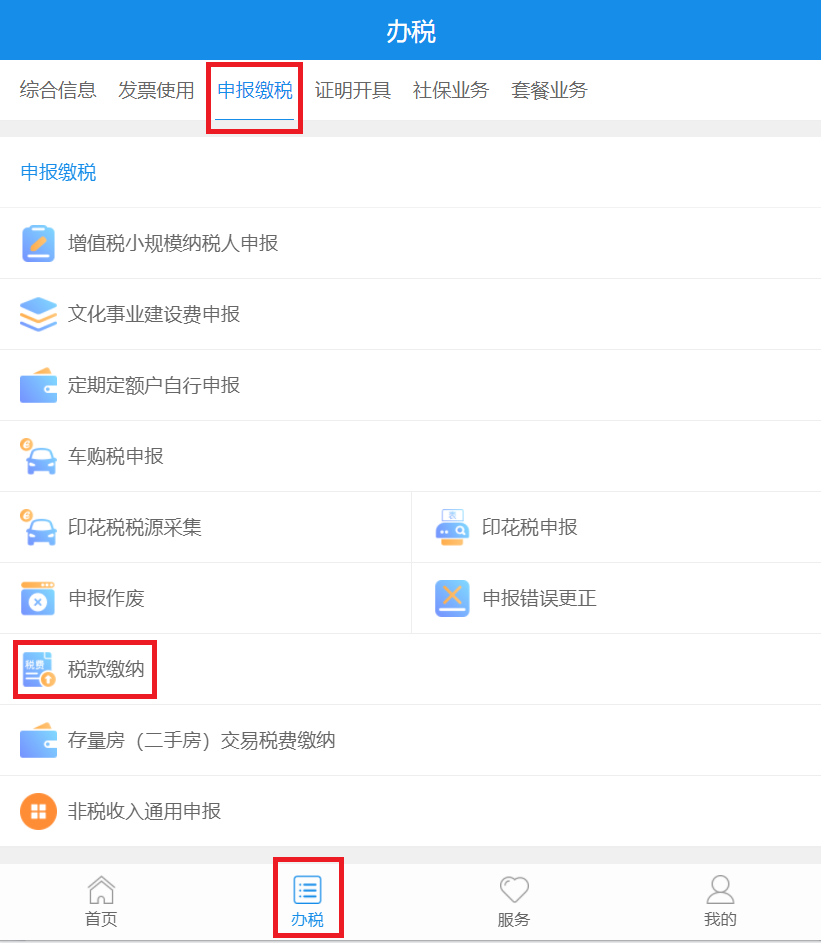Choose 定期定额户自行申报 entry text
This screenshot has height=943, width=821.
(x=154, y=385)
